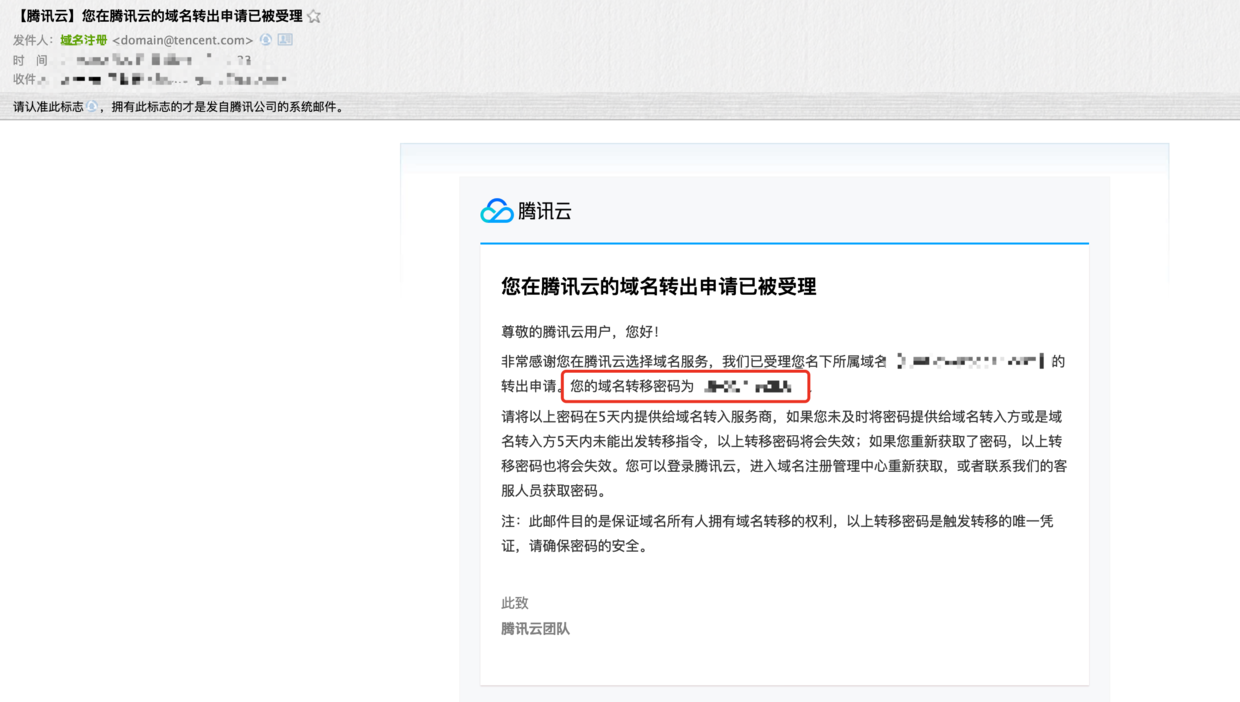The image size is (1240, 702).
Task: Click sender name 域名注册
Action: click(83, 40)
